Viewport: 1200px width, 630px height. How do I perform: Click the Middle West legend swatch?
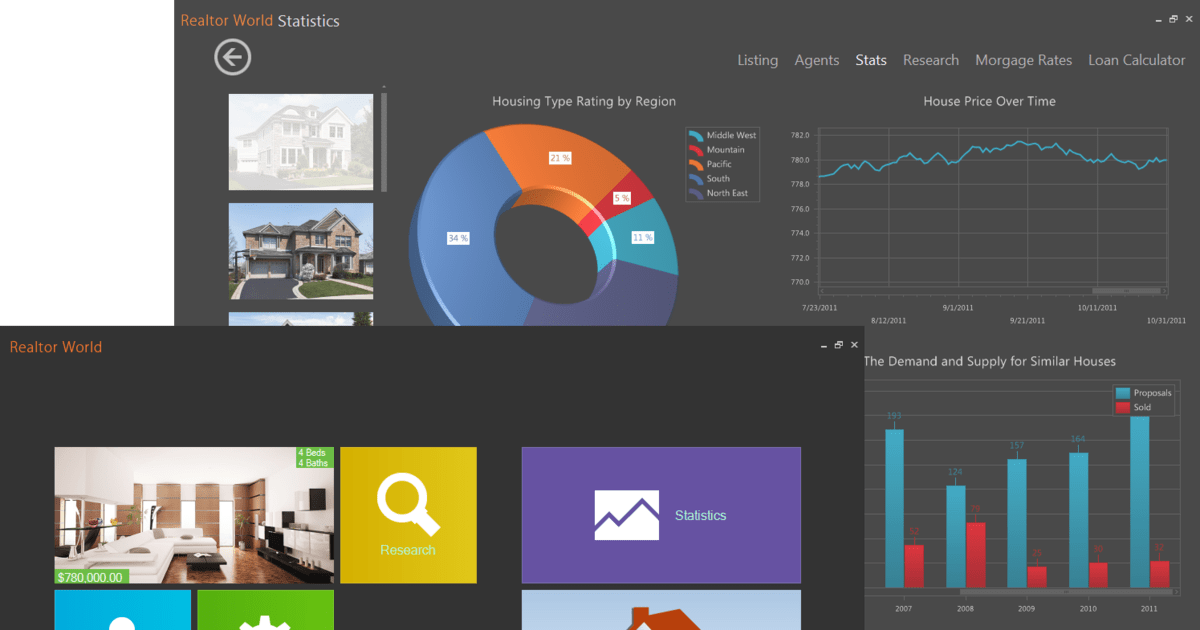[696, 135]
